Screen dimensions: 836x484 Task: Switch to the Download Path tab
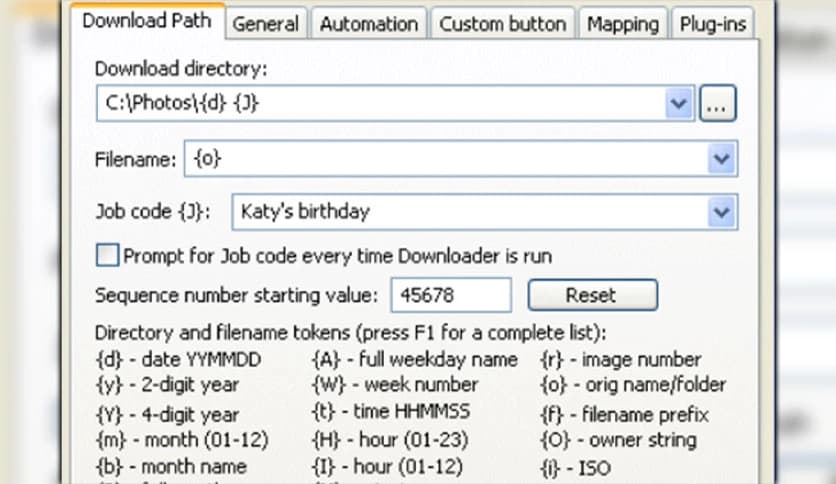147,21
